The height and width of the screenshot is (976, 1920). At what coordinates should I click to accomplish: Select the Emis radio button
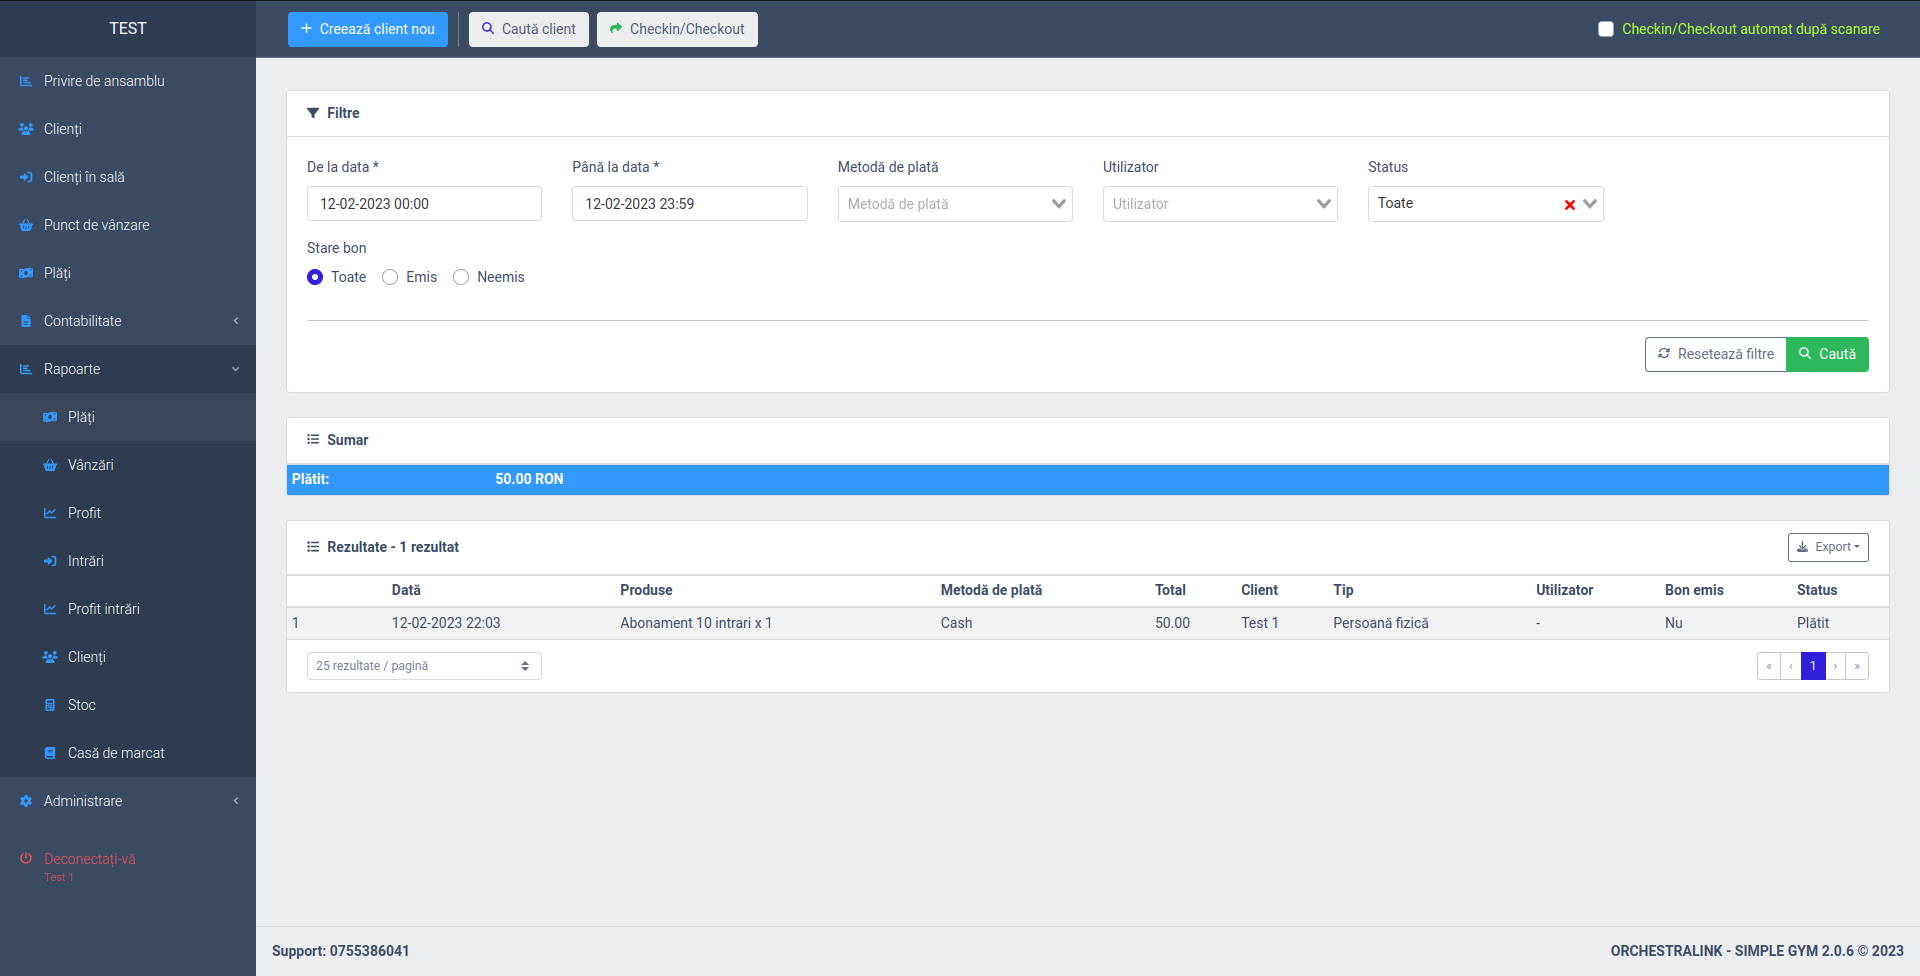[x=390, y=277]
